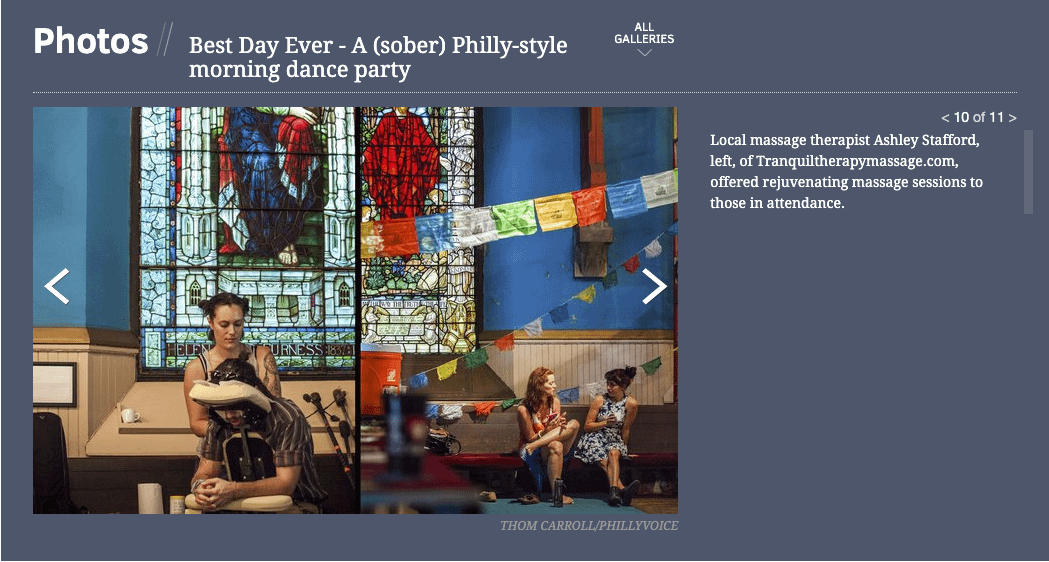The height and width of the screenshot is (562, 1049).
Task: Click the small '>' beside 10 of 11
Action: [1012, 118]
